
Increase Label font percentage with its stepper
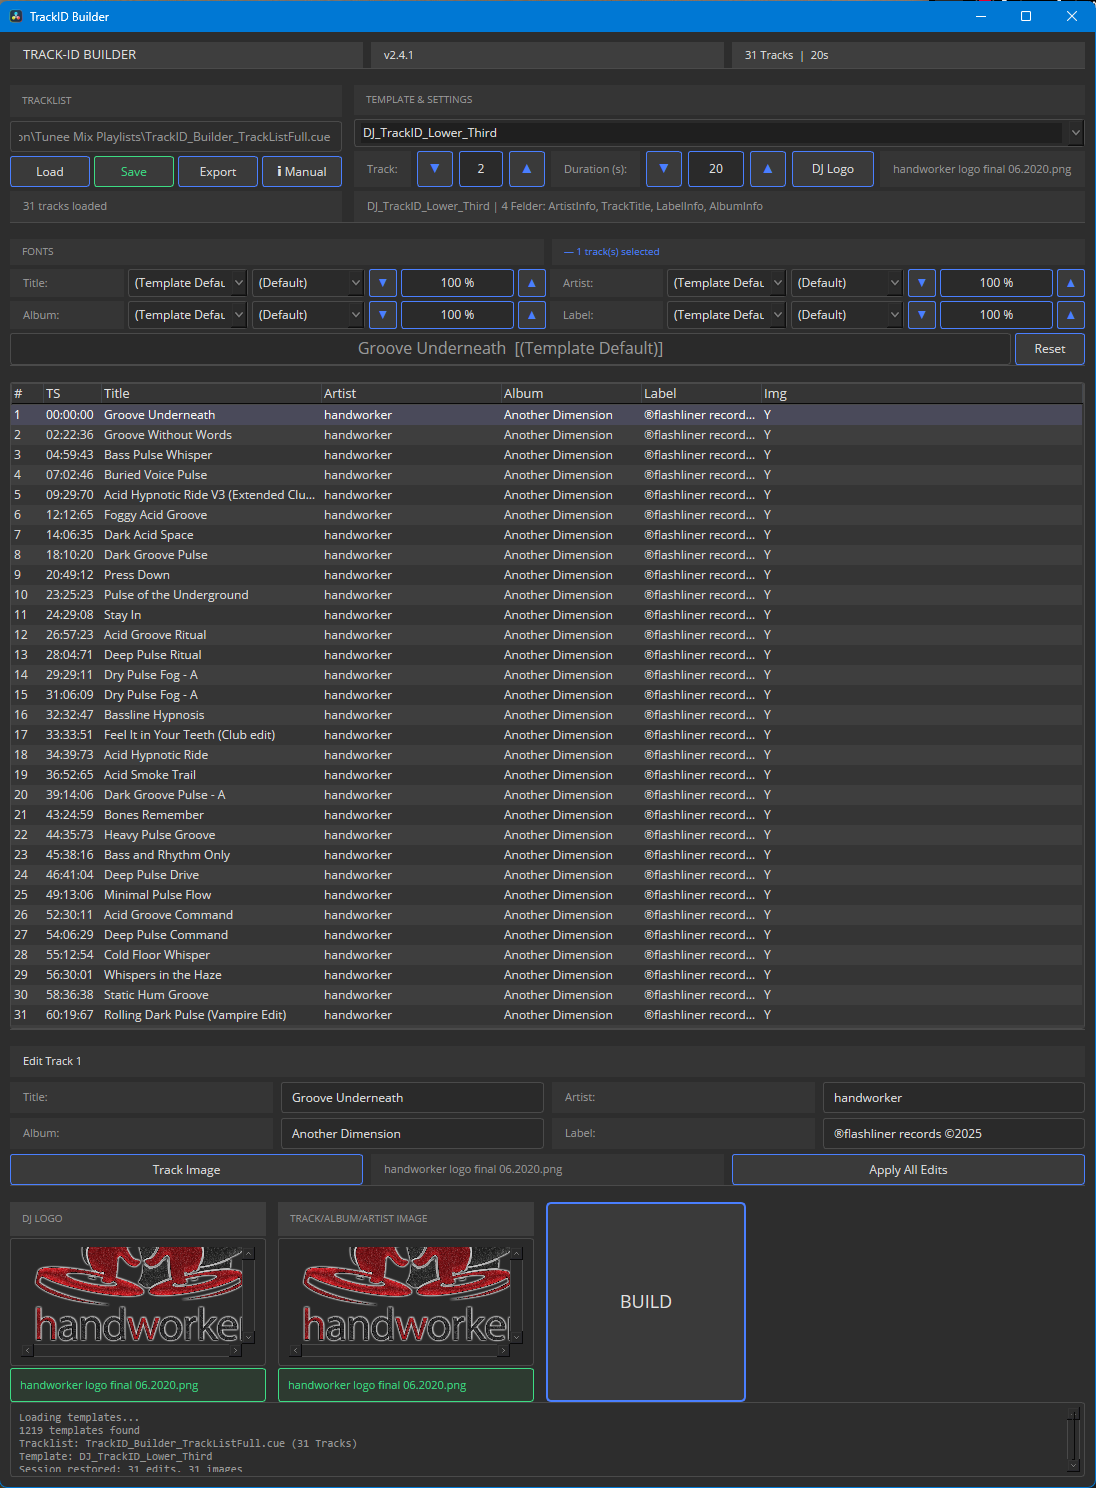coord(1070,314)
